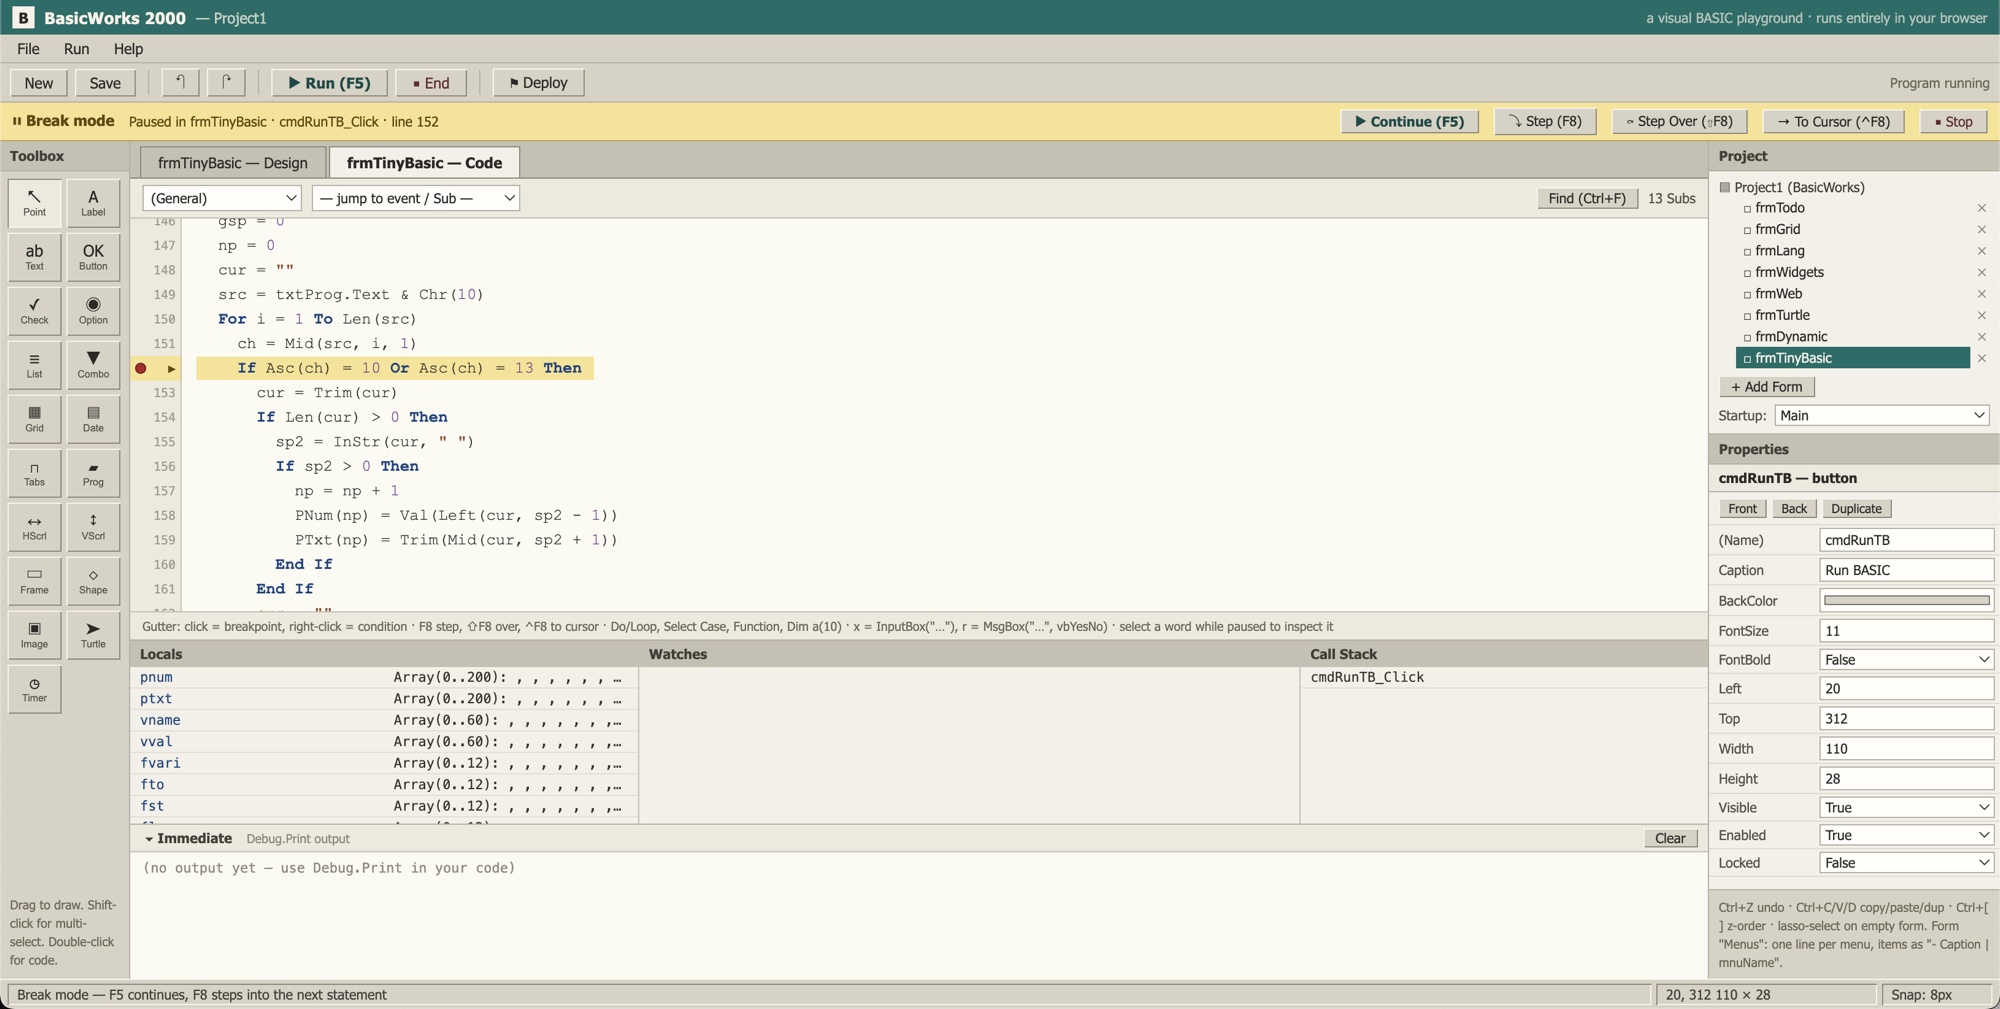Select the Grid tool

pyautogui.click(x=34, y=419)
